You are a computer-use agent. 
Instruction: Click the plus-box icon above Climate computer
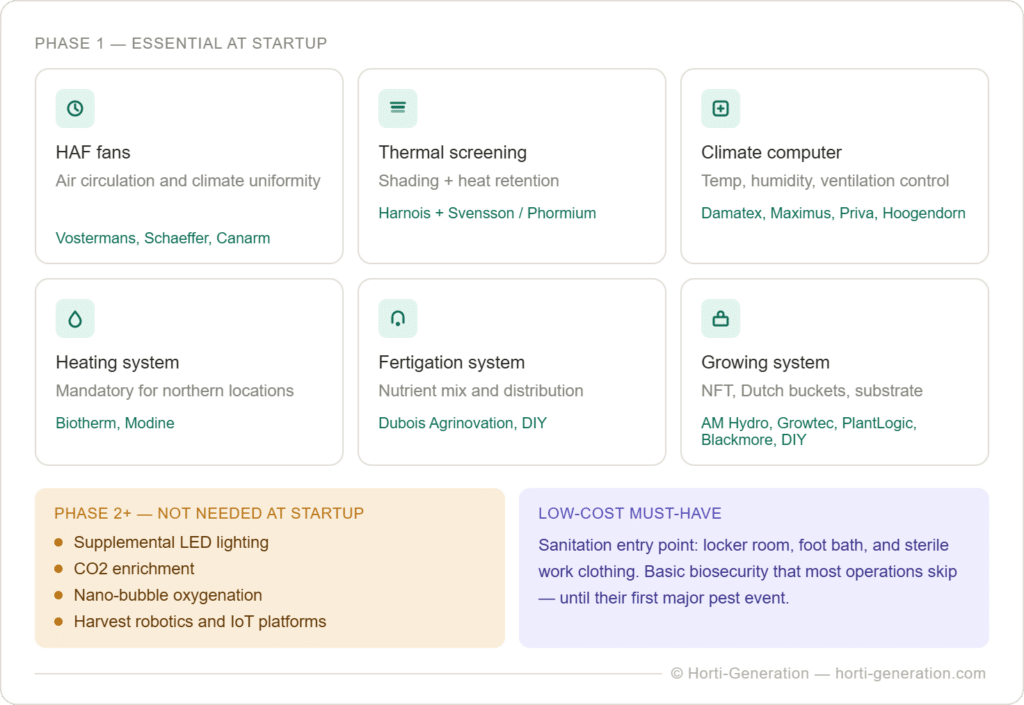click(720, 108)
